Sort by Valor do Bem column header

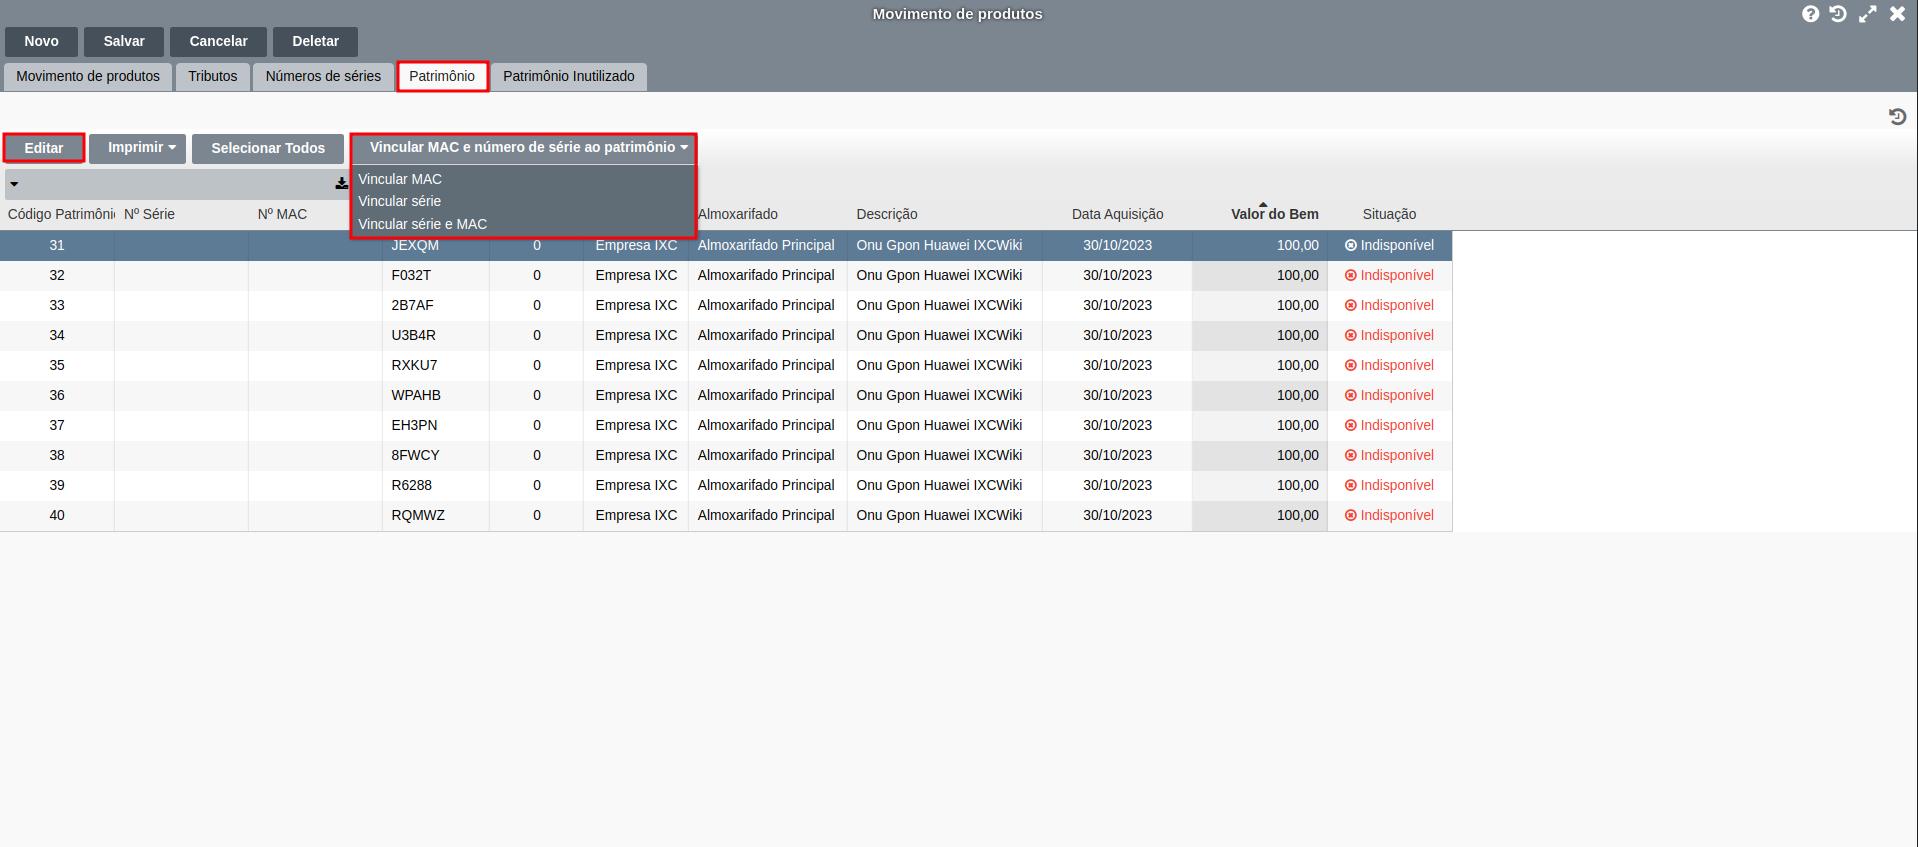pos(1275,214)
